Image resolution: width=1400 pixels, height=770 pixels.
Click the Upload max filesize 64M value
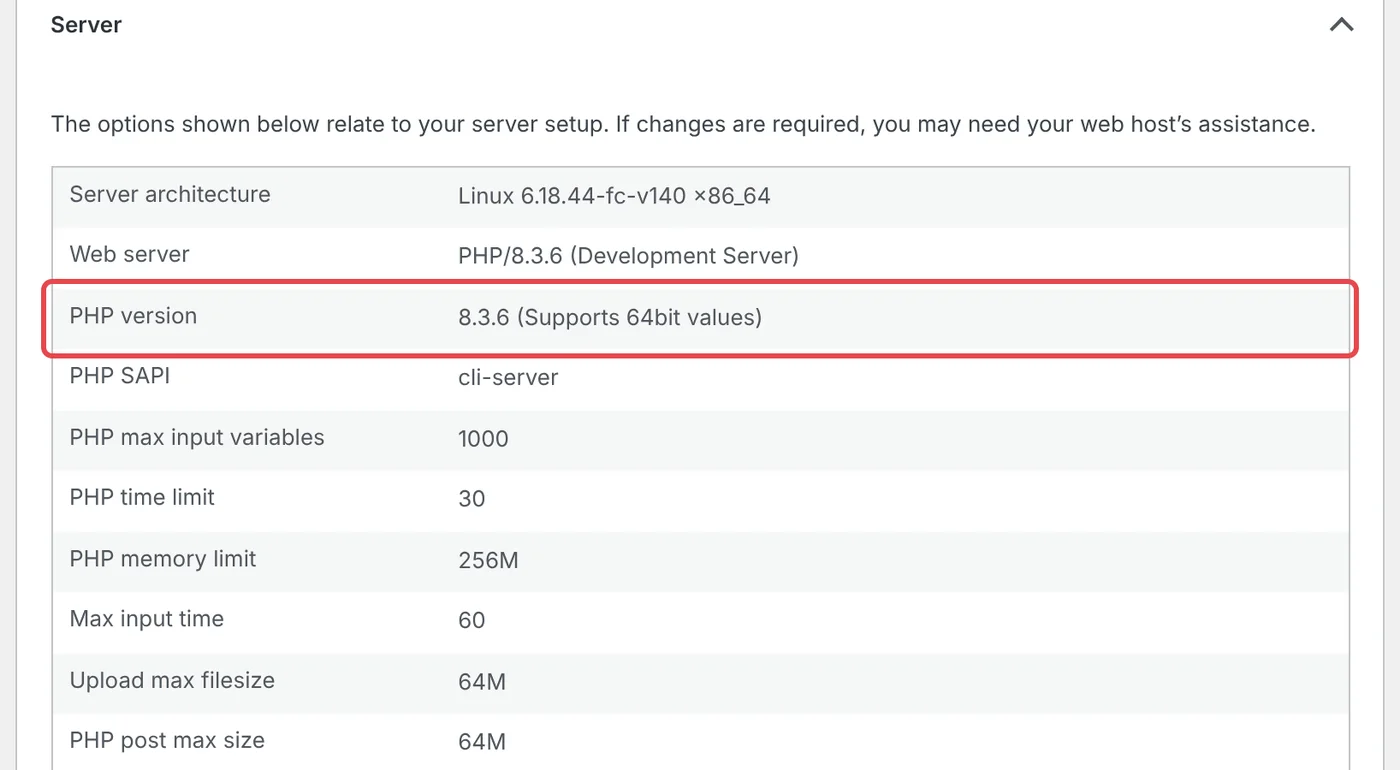pyautogui.click(x=482, y=683)
